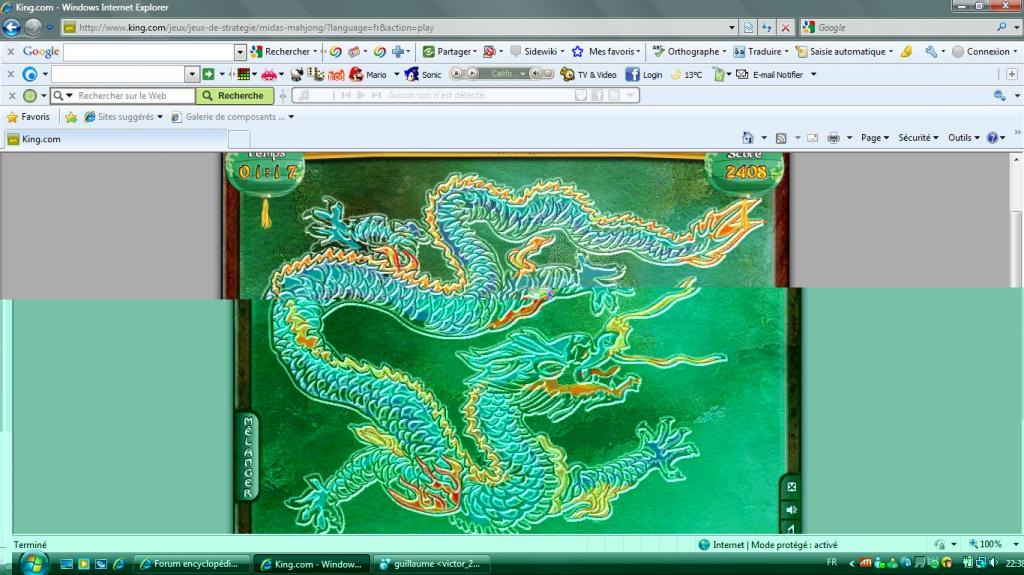Open a new blank tab

coord(239,139)
